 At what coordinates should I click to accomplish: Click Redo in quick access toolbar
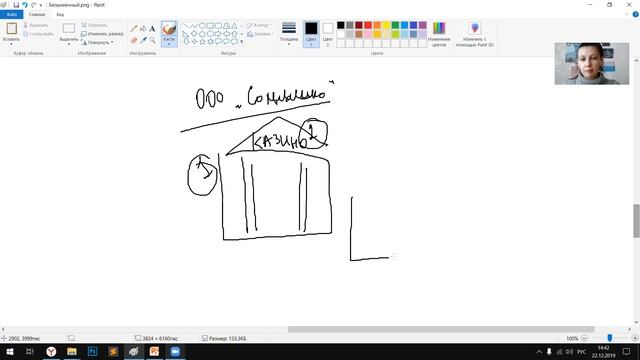coord(33,5)
